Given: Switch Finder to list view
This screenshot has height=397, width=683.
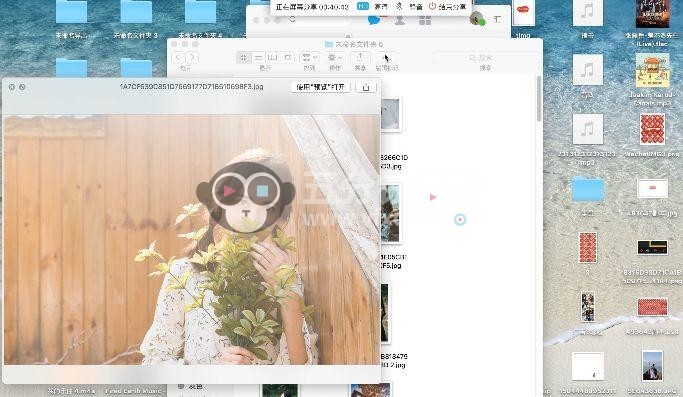Looking at the screenshot, I should [258, 58].
